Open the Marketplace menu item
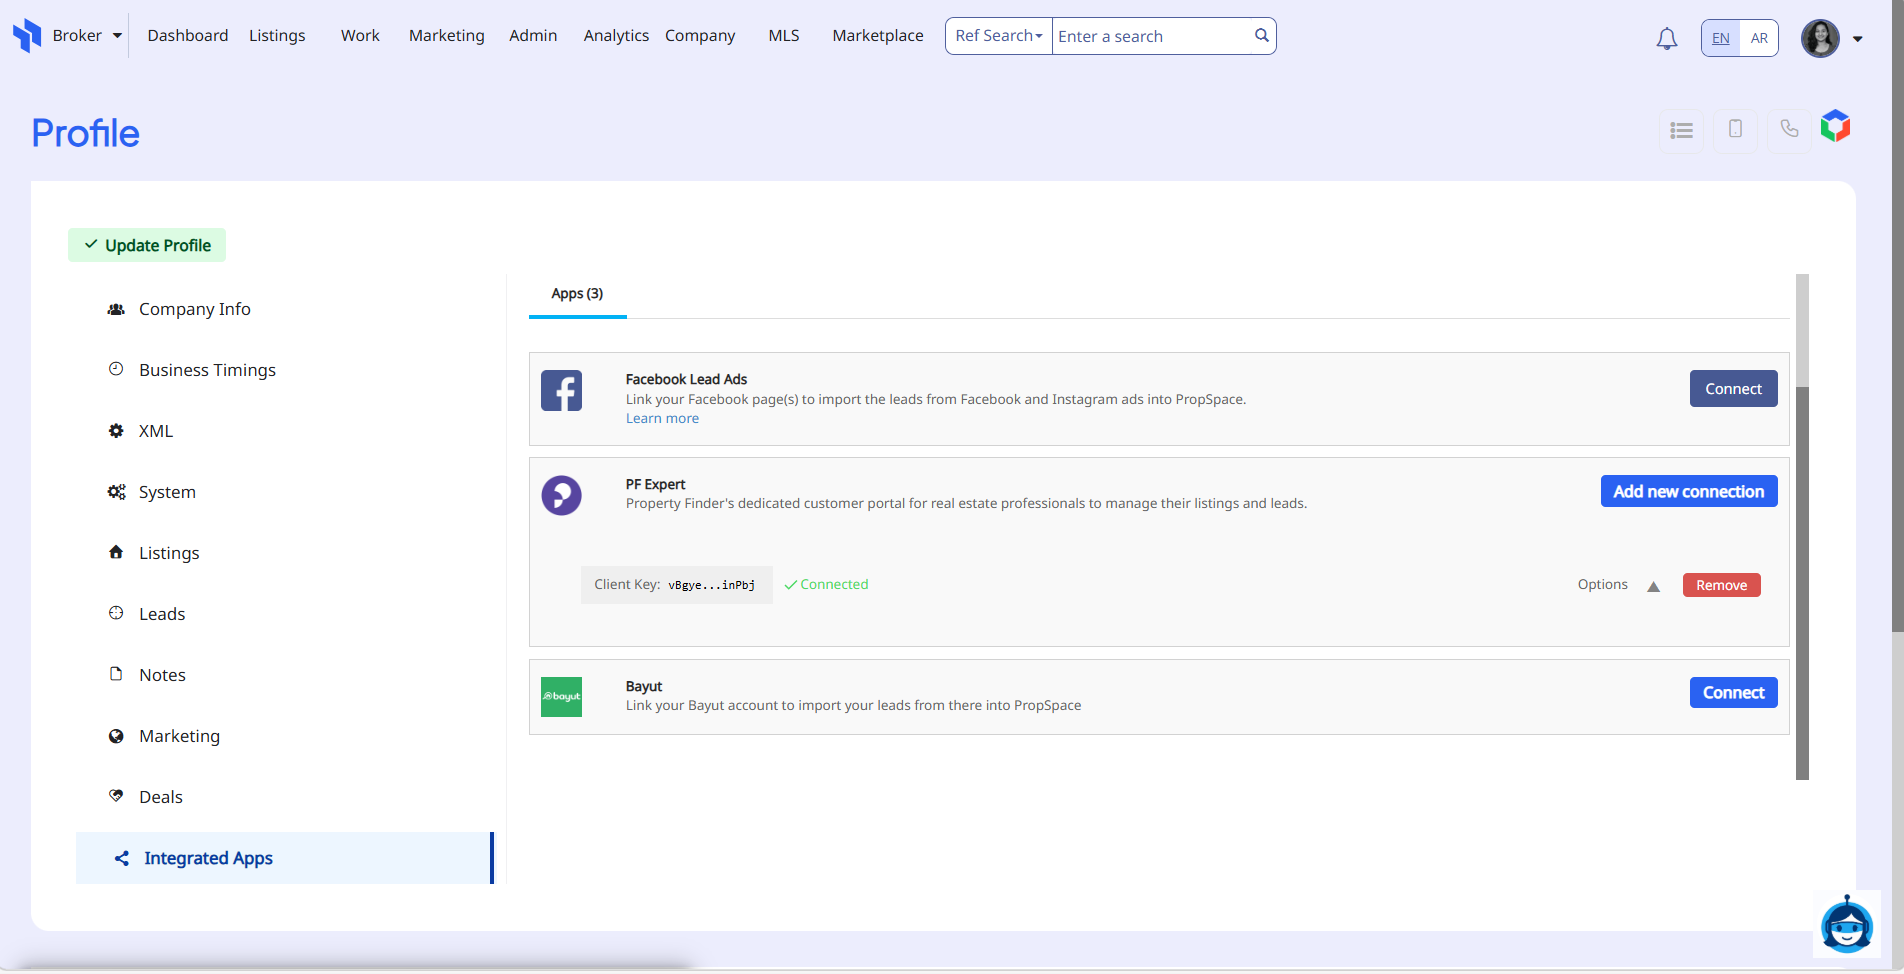 coord(877,36)
